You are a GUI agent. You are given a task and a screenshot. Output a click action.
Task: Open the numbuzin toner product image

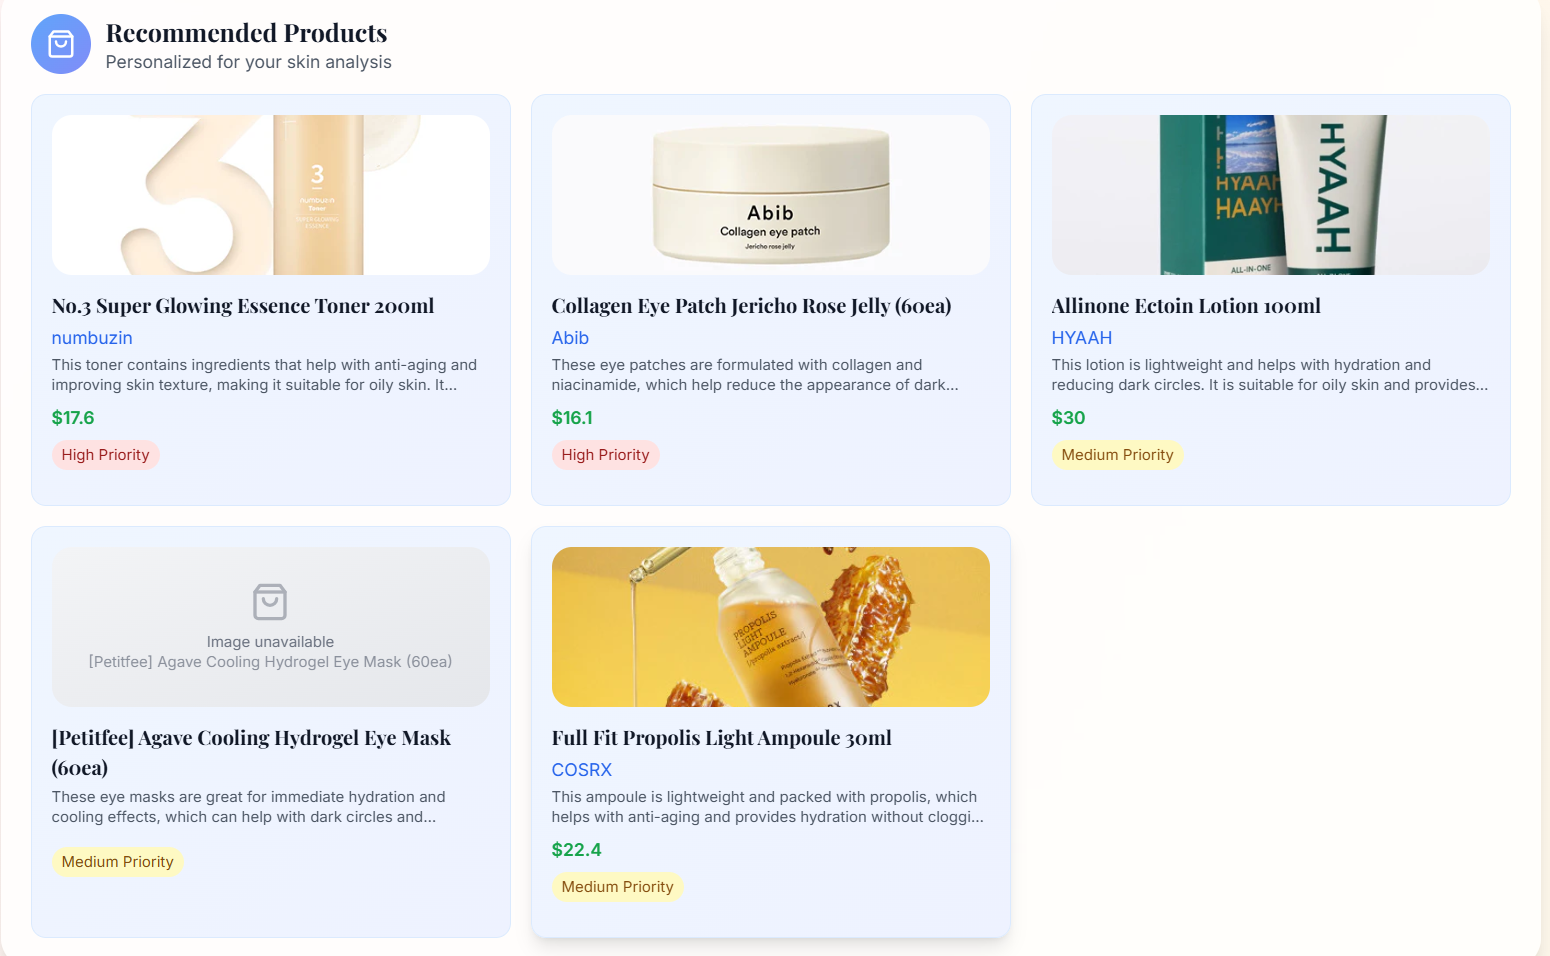pyautogui.click(x=270, y=195)
